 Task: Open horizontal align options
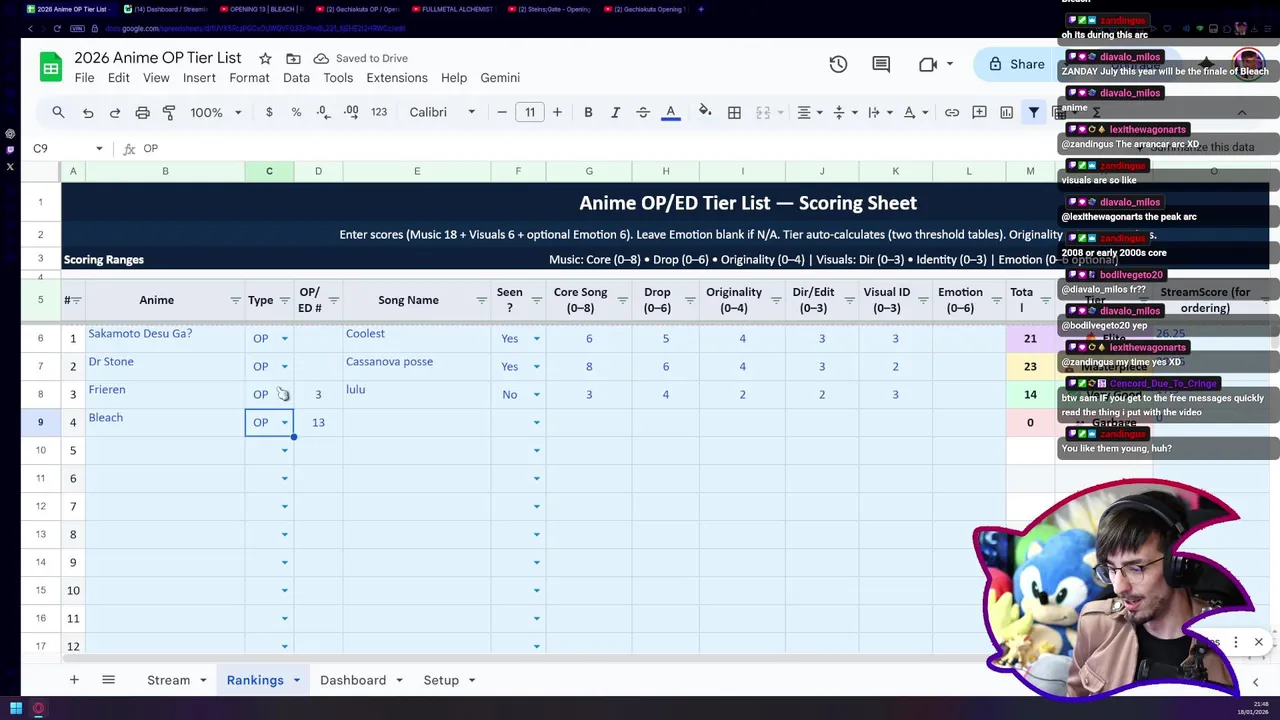[x=808, y=112]
